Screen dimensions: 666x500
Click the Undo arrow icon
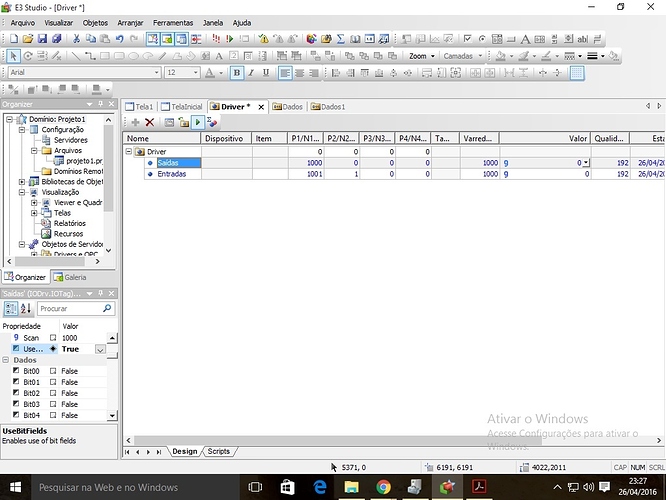coord(120,39)
